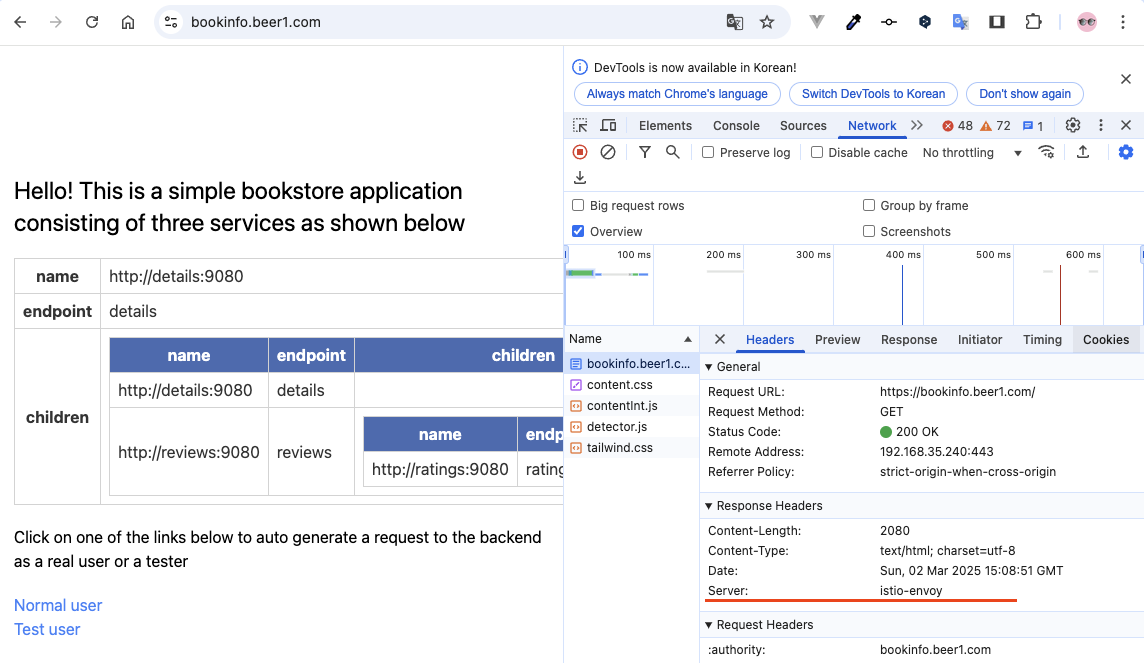Click Don't show again button

(1024, 94)
